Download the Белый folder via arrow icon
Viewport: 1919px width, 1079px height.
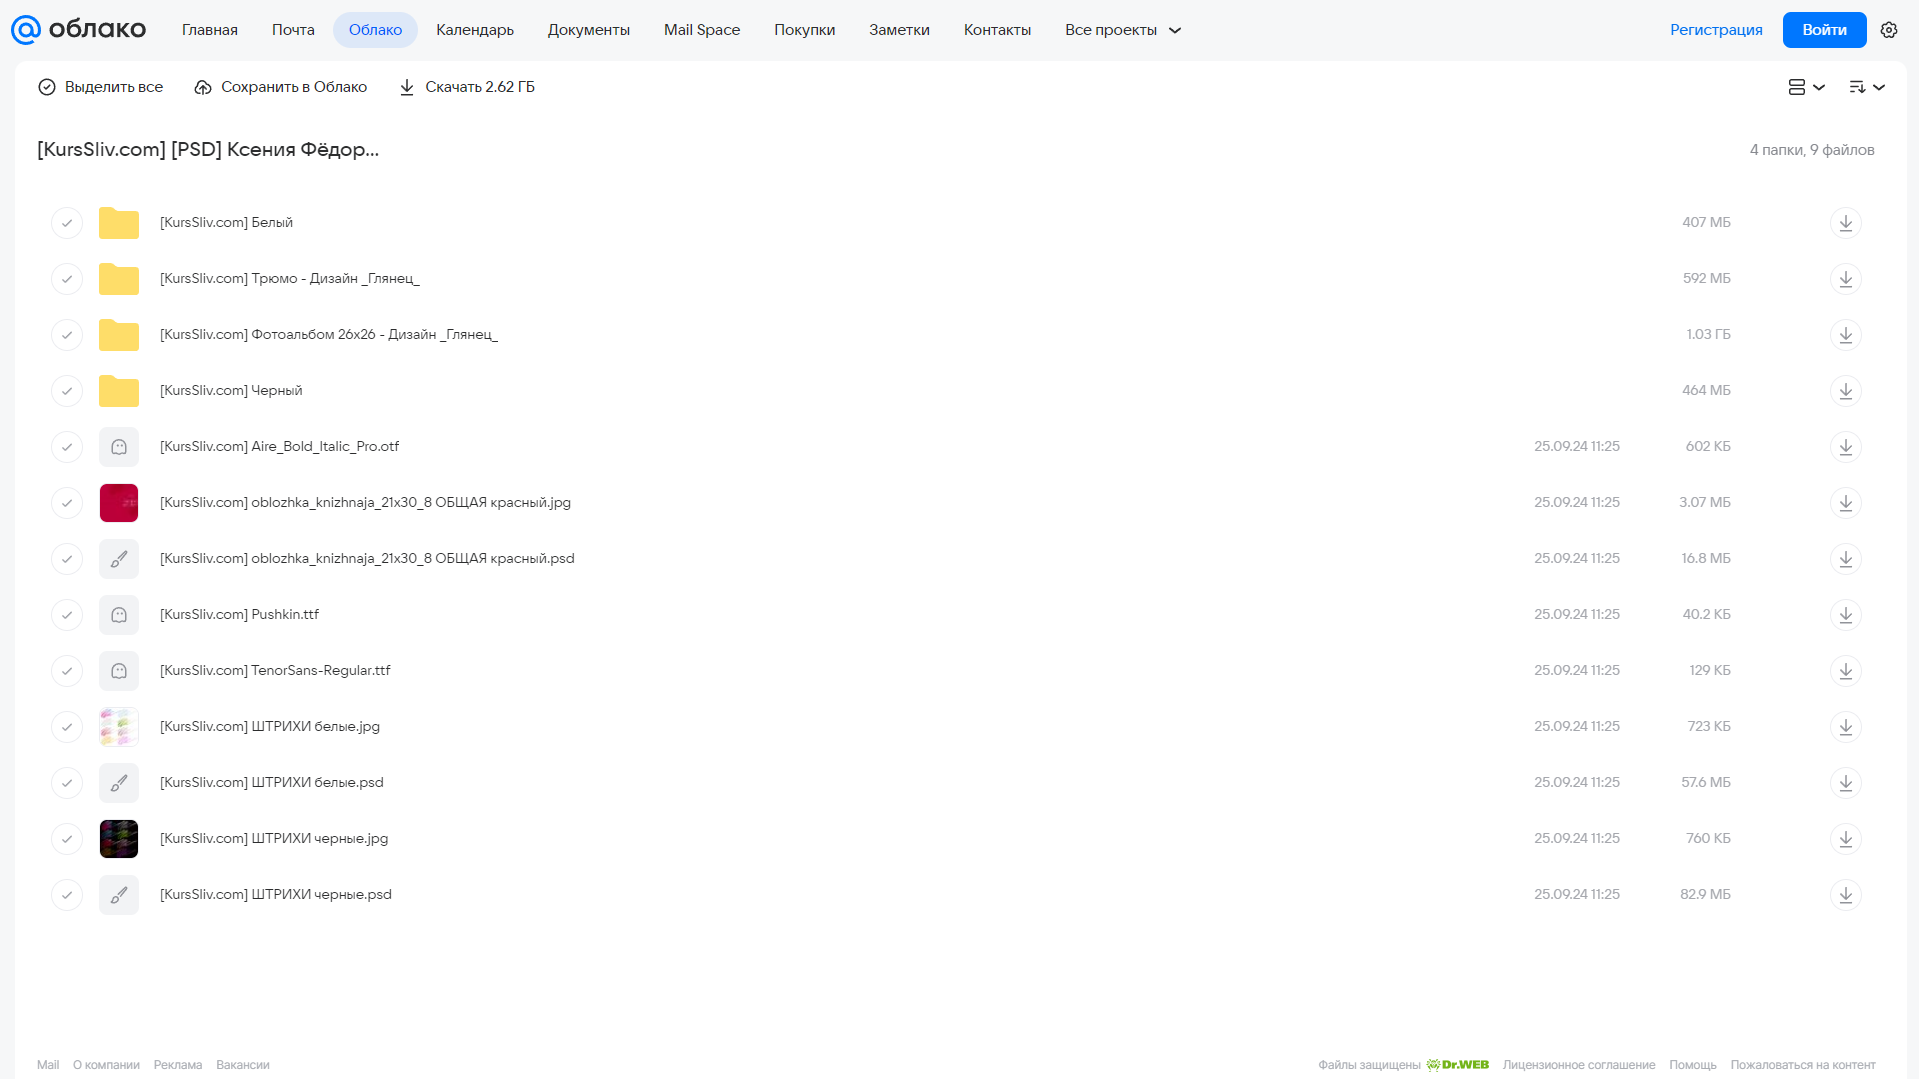[1845, 222]
